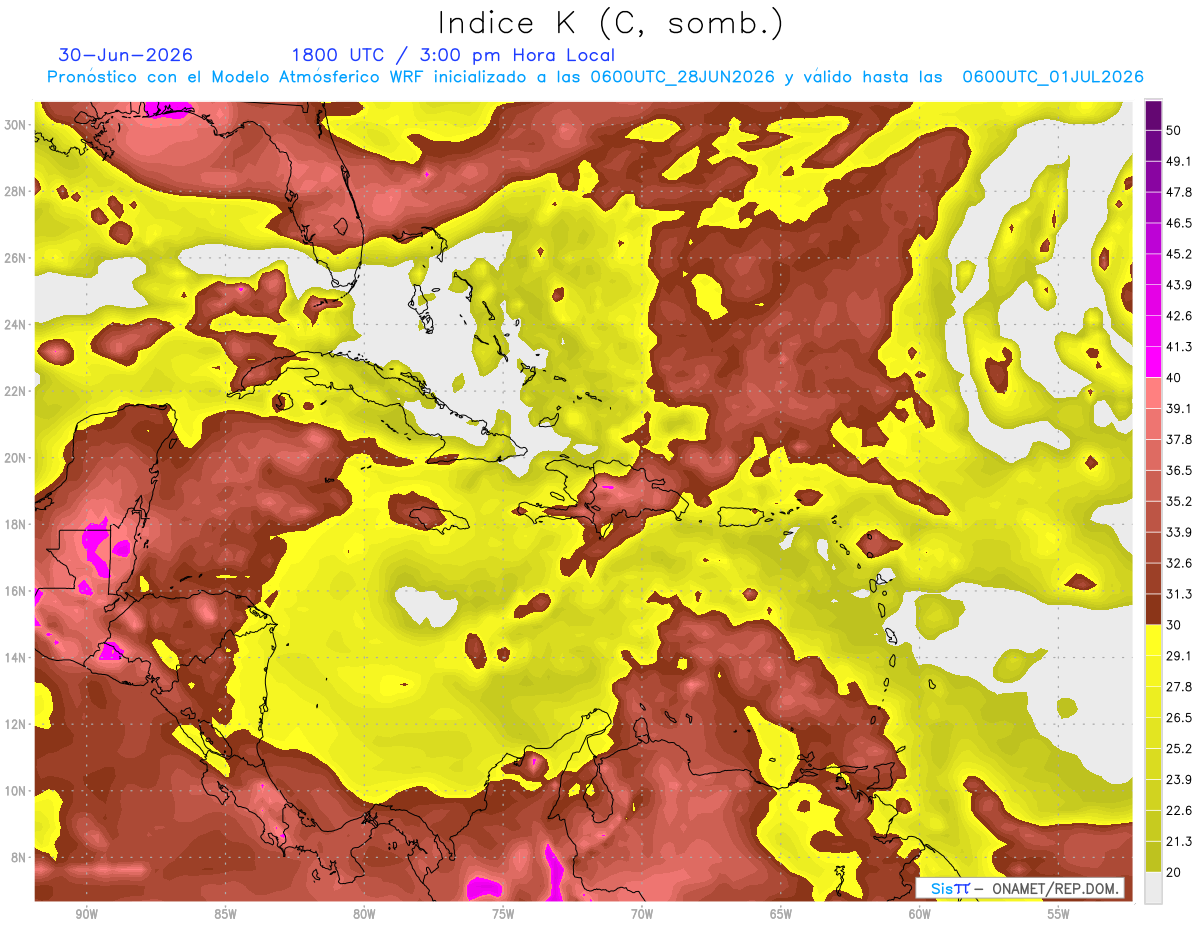
Task: Click the "90W" longitude axis label
Action: [x=87, y=914]
